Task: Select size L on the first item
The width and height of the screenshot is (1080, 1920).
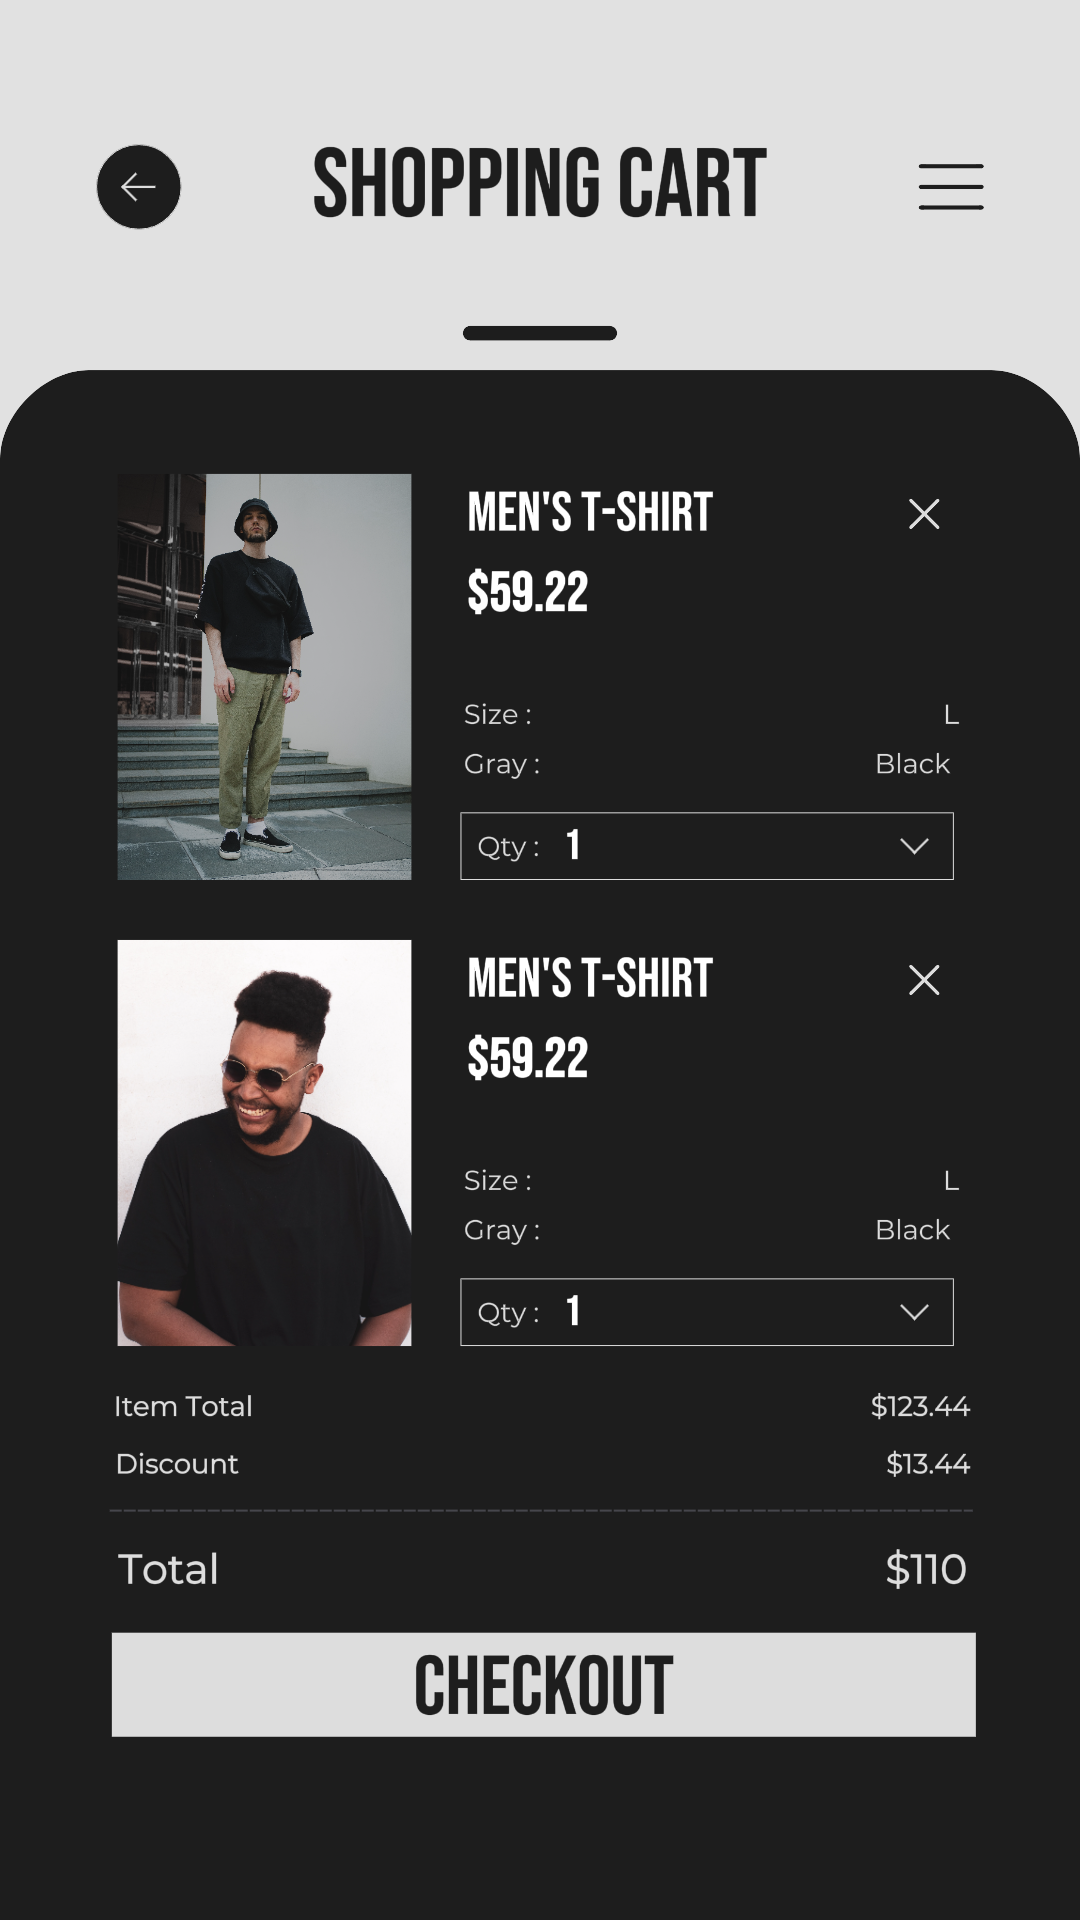Action: [950, 715]
